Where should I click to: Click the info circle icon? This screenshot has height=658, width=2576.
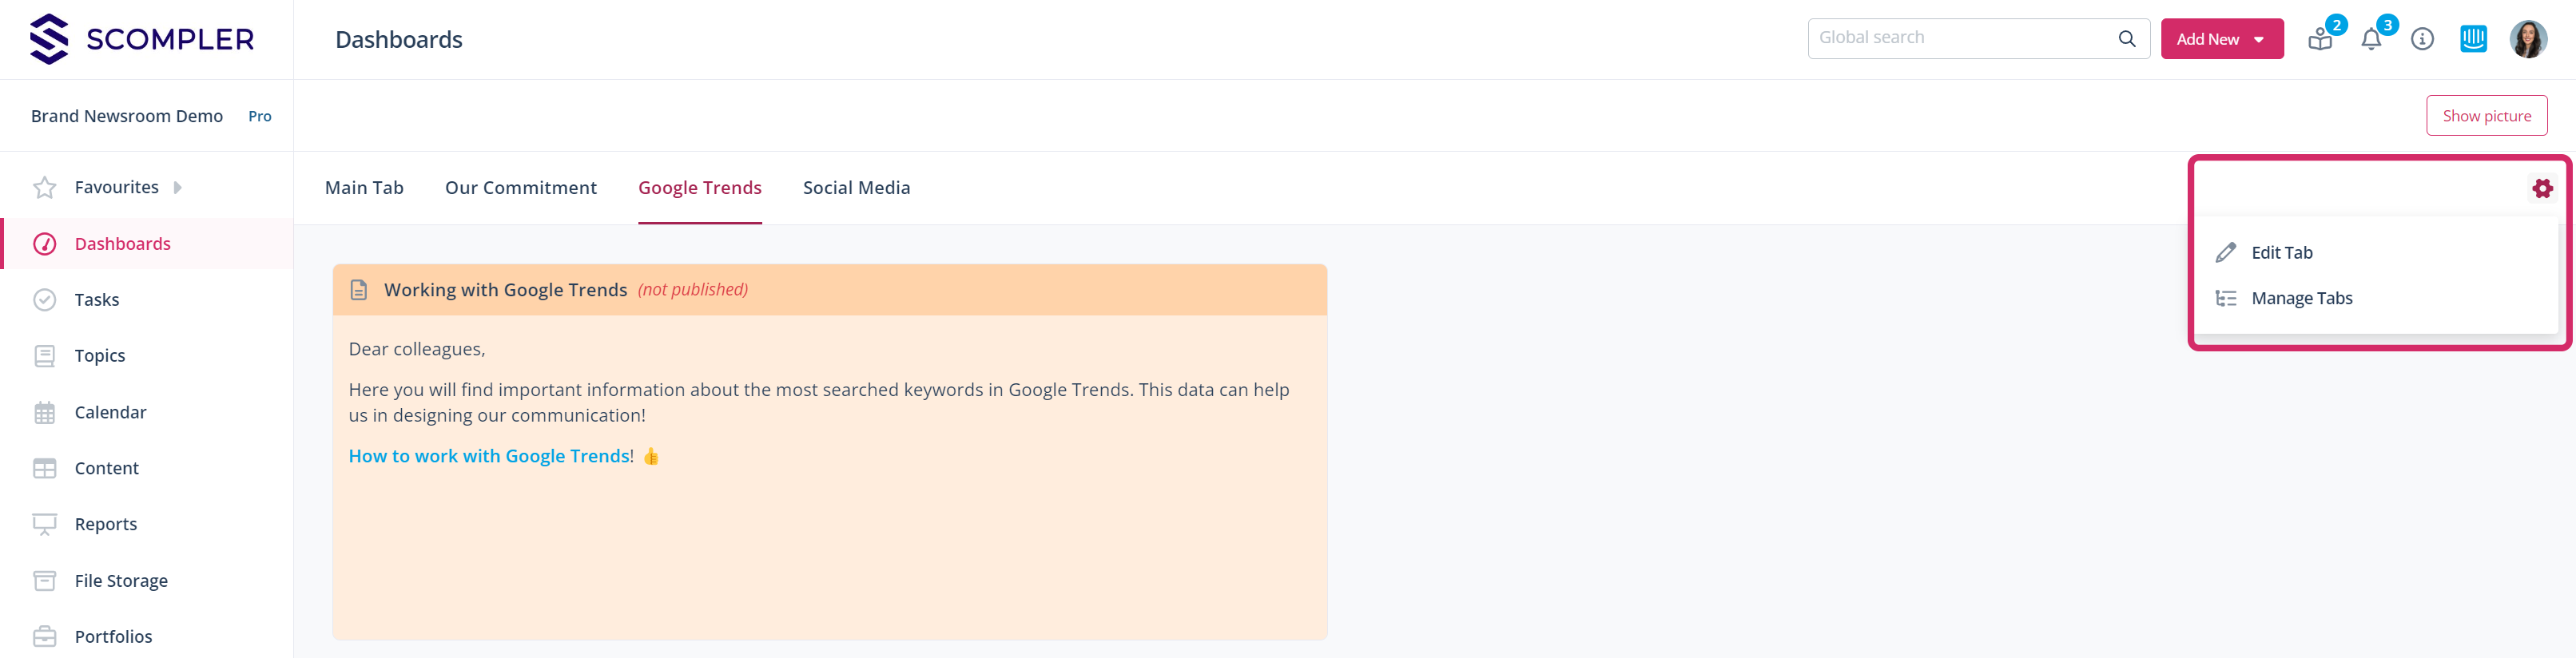(x=2422, y=39)
